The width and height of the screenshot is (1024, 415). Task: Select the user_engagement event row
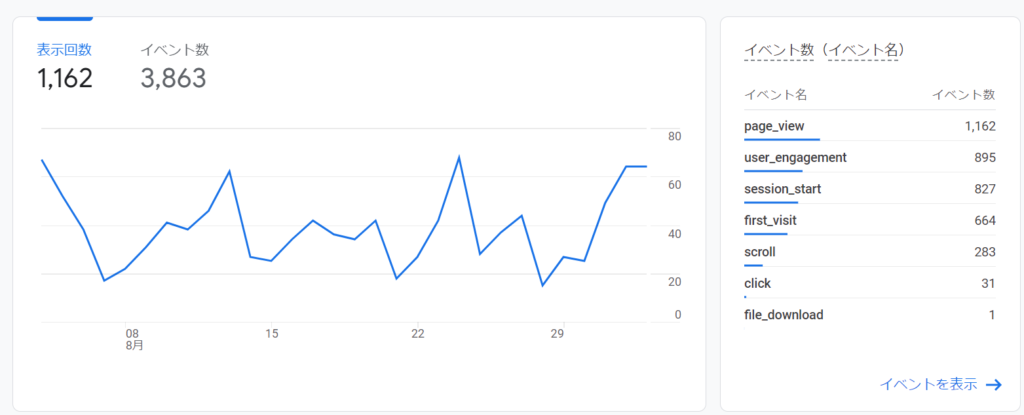pos(795,158)
